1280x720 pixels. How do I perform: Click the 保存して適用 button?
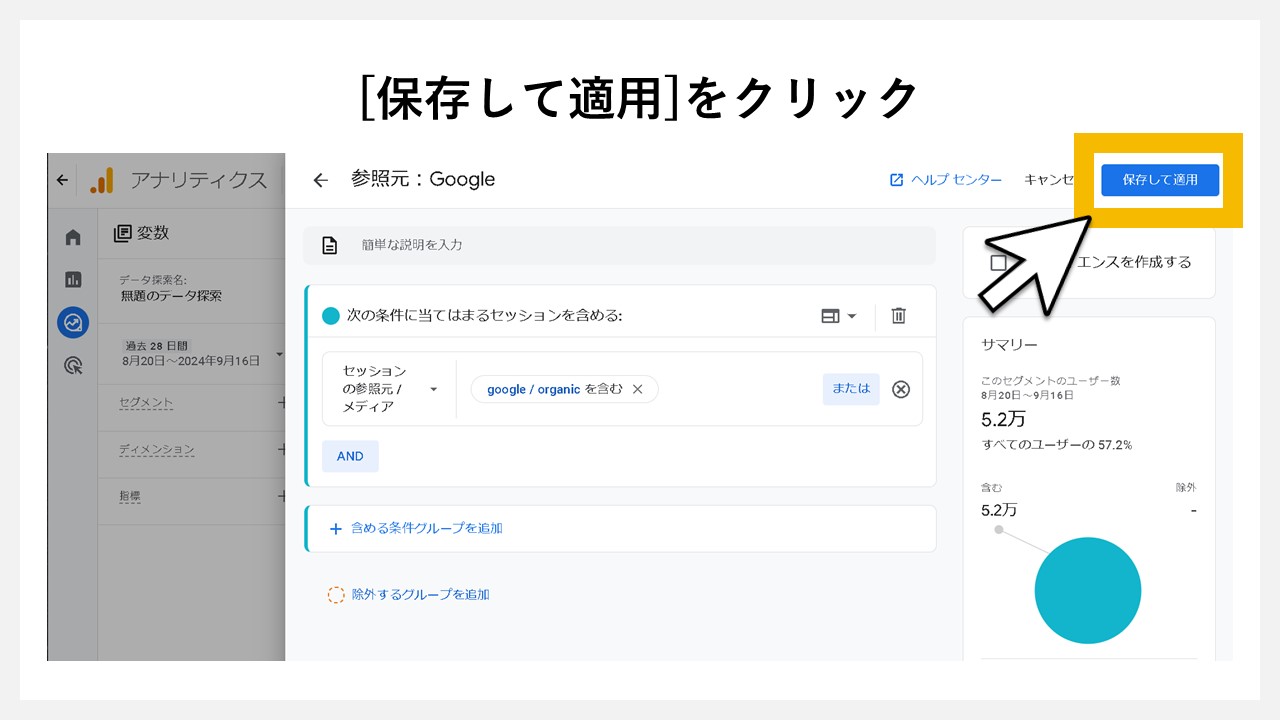pos(1159,180)
